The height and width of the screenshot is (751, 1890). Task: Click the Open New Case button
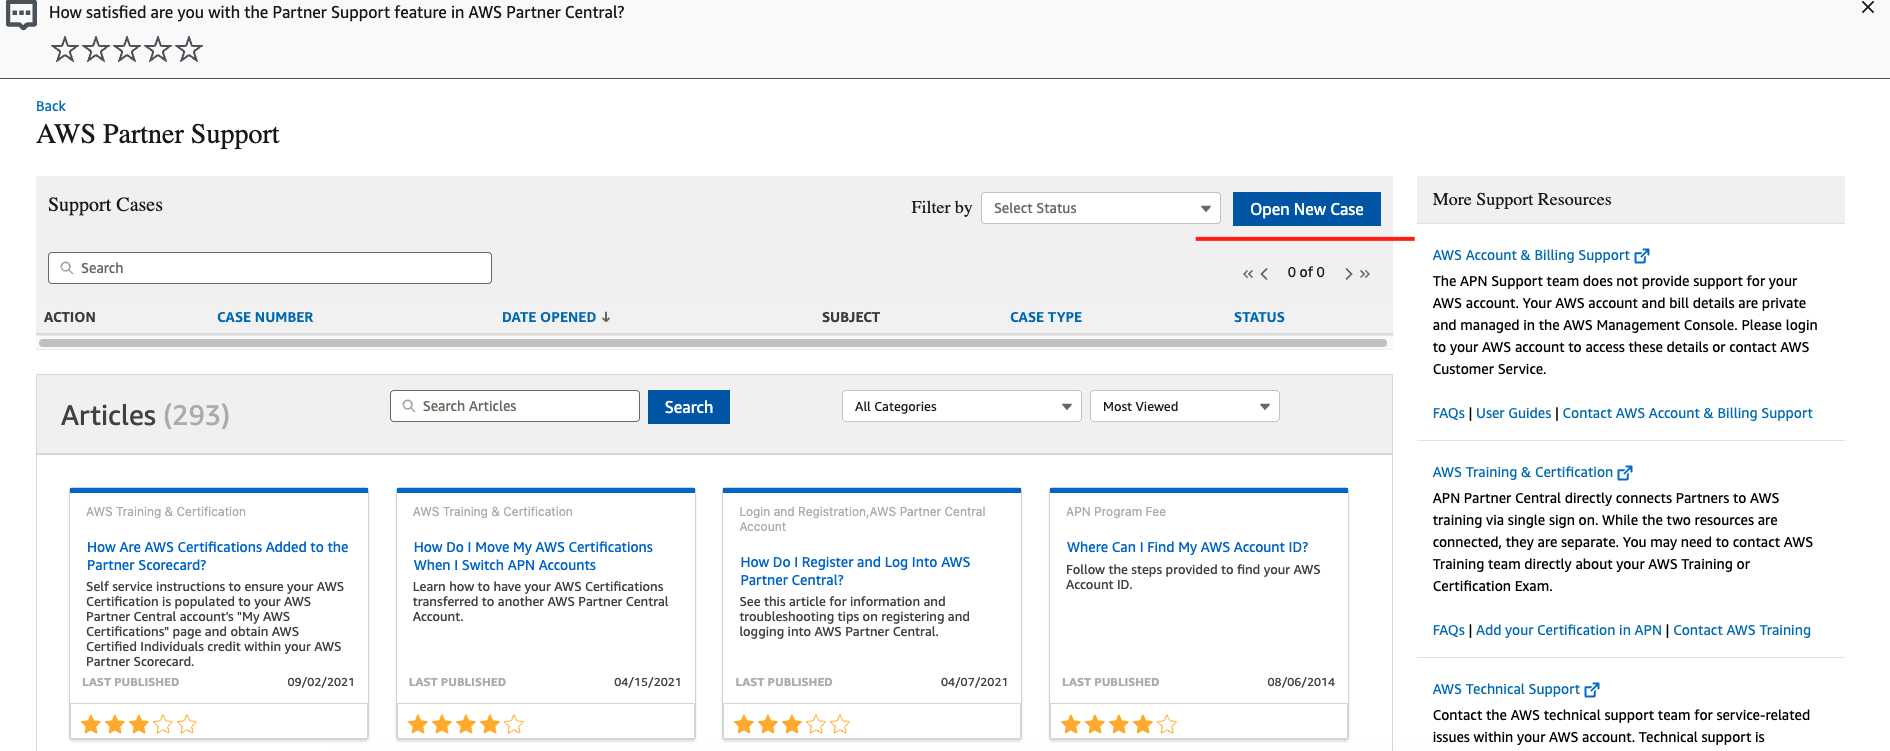[1307, 209]
